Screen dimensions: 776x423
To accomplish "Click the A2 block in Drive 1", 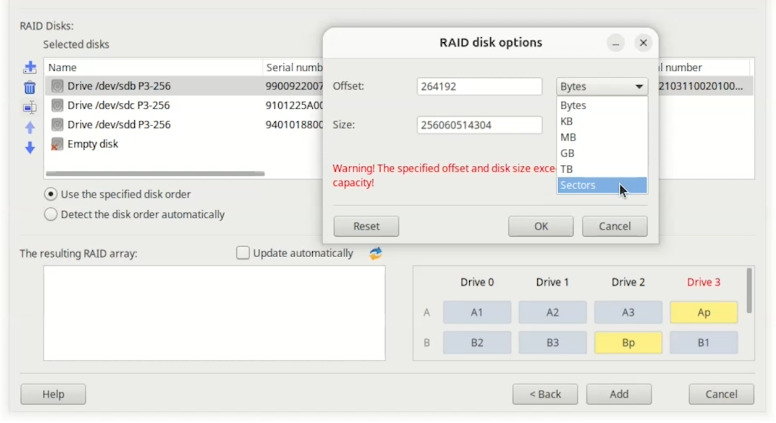I will pyautogui.click(x=553, y=313).
